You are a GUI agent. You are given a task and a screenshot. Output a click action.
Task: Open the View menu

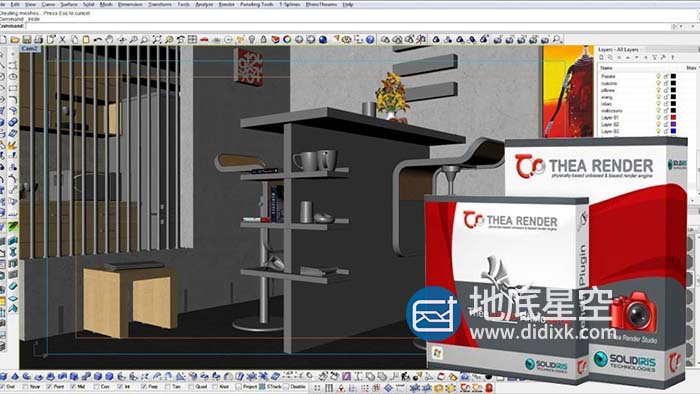coord(30,4)
